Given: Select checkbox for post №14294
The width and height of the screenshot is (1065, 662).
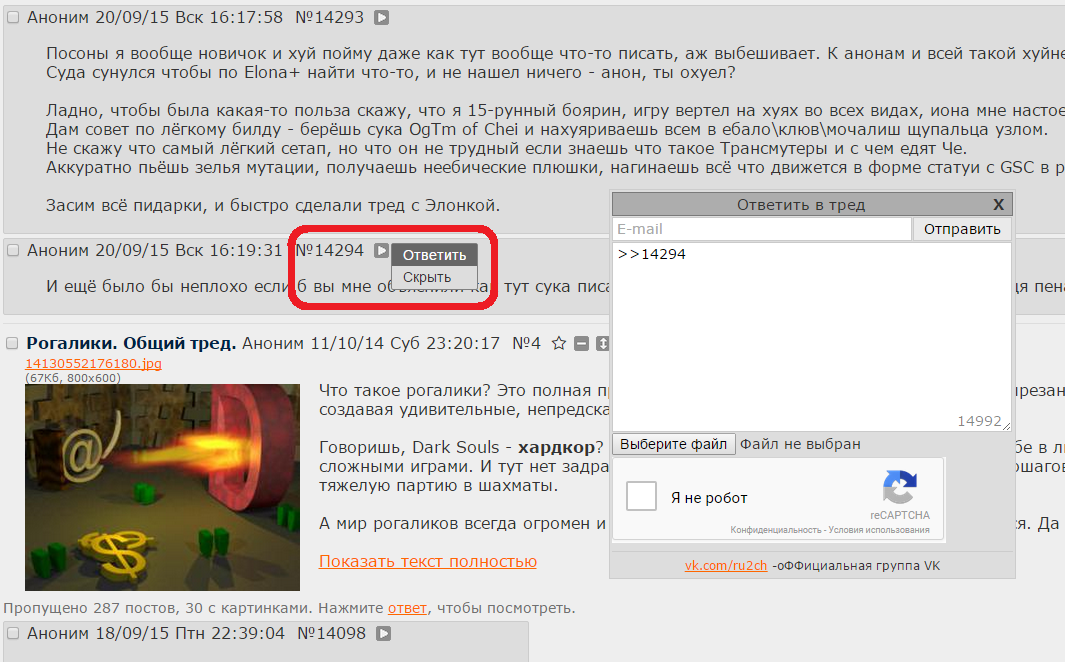Looking at the screenshot, I should [x=13, y=251].
